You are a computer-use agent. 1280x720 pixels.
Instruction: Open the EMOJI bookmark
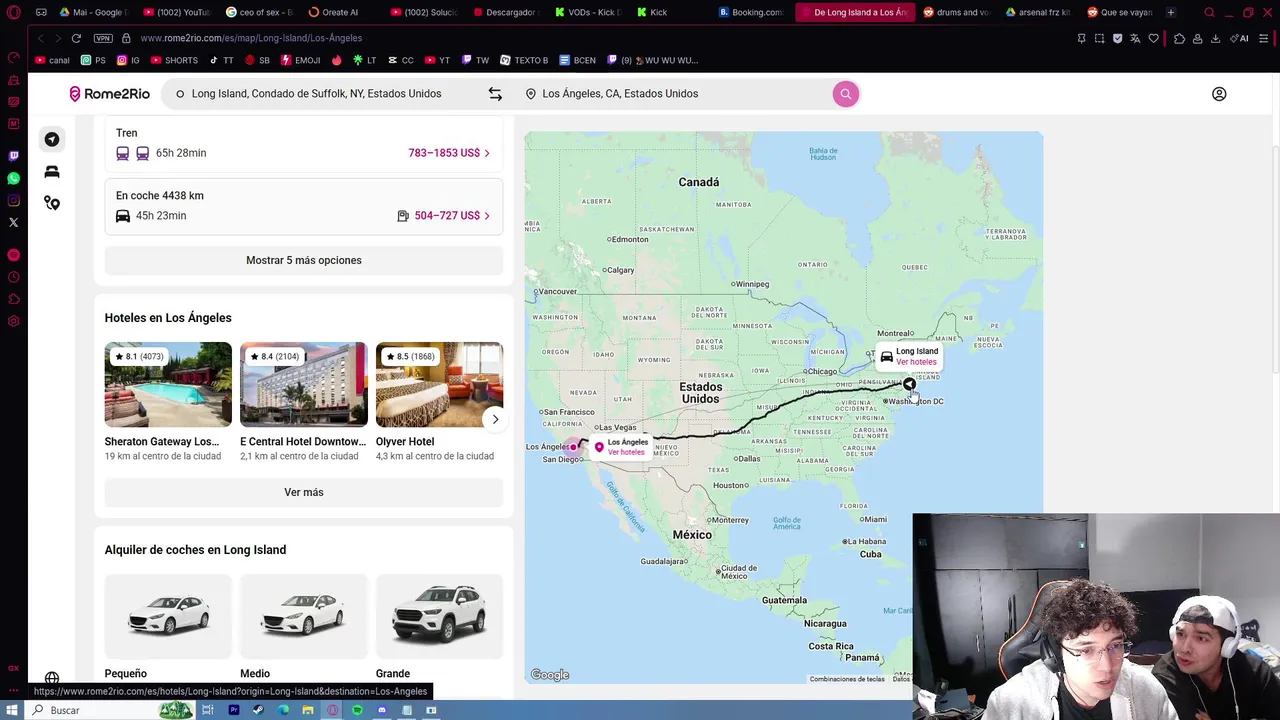(x=301, y=60)
